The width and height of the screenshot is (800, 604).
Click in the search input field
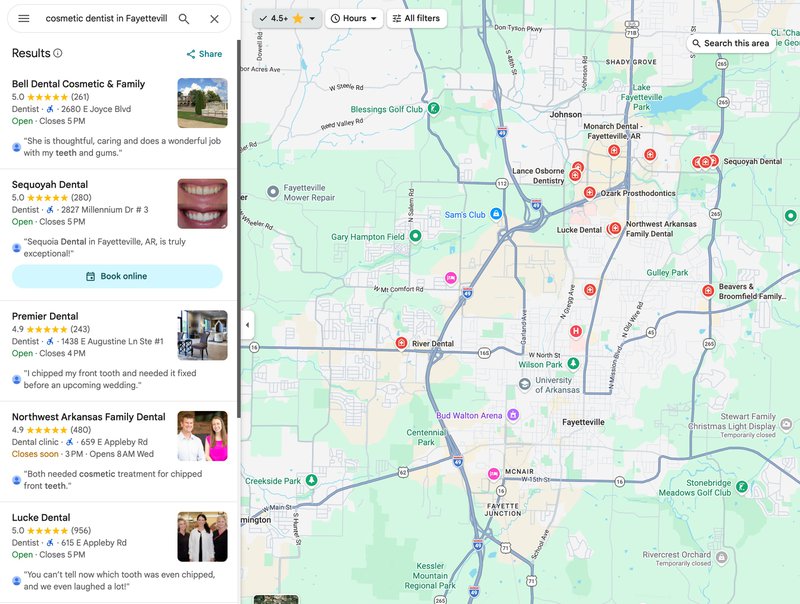pos(105,19)
